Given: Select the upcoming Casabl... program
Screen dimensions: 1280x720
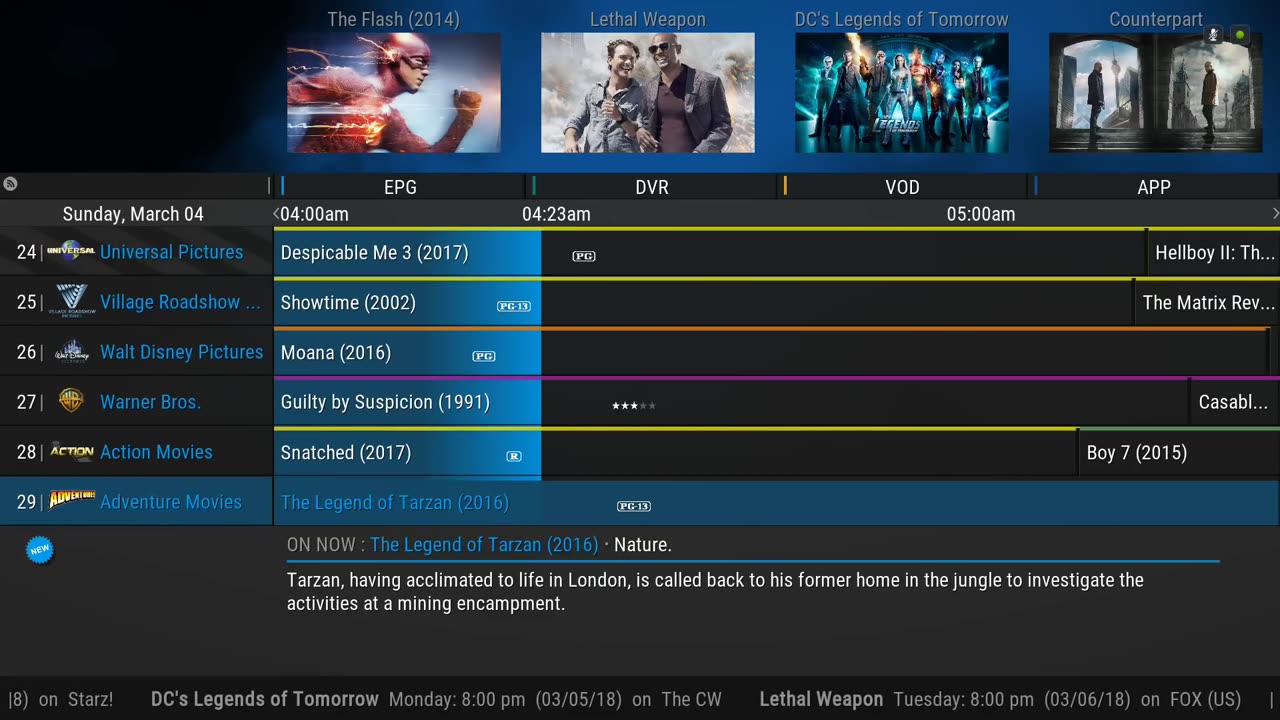Looking at the screenshot, I should [1236, 403].
